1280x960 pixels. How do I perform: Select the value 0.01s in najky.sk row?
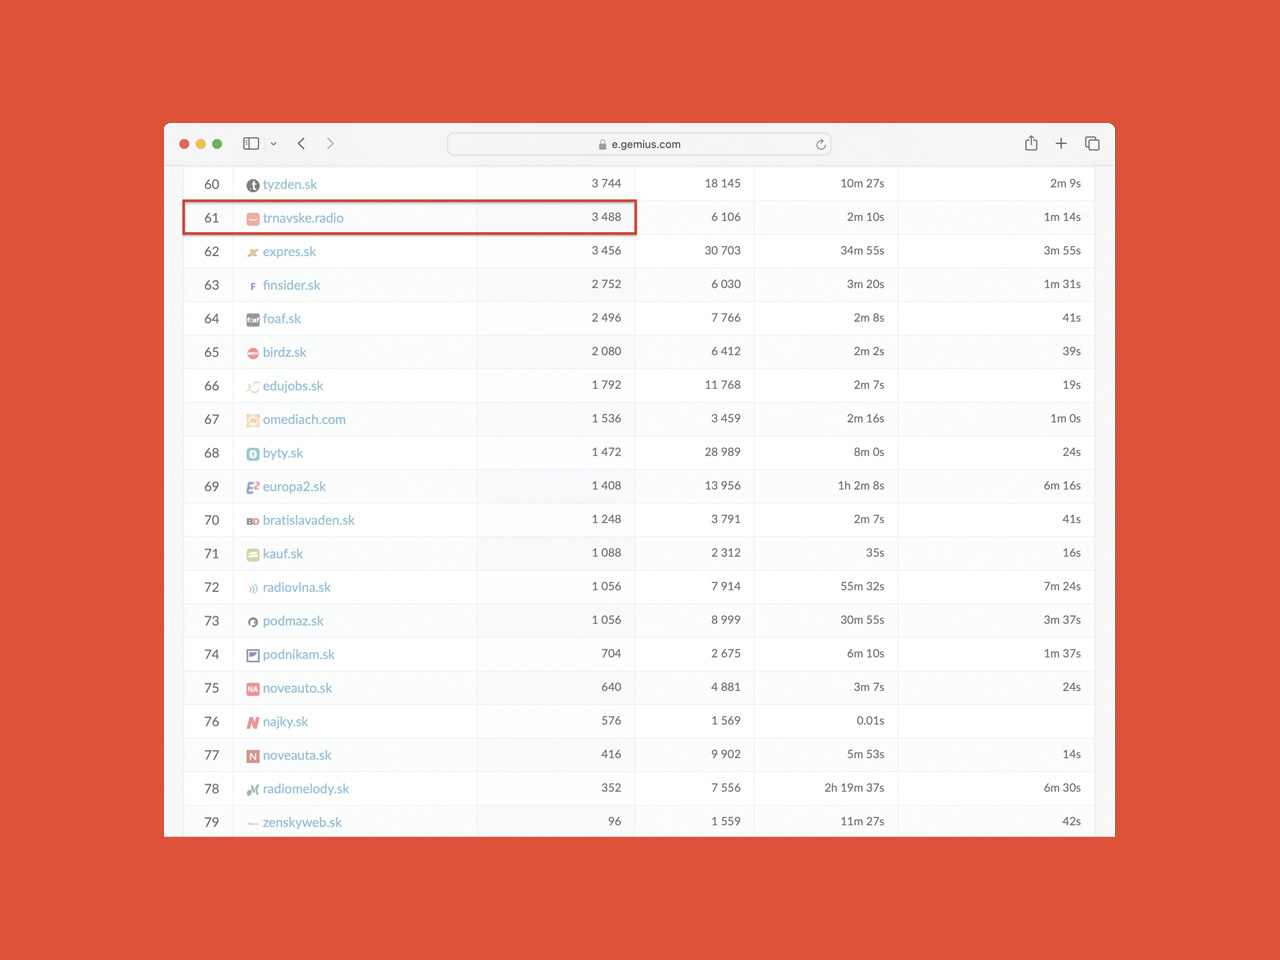(870, 721)
